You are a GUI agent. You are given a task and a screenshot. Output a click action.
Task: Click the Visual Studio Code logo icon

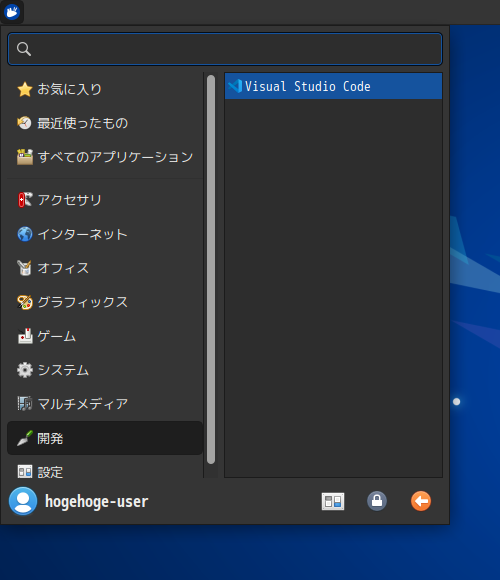click(235, 86)
